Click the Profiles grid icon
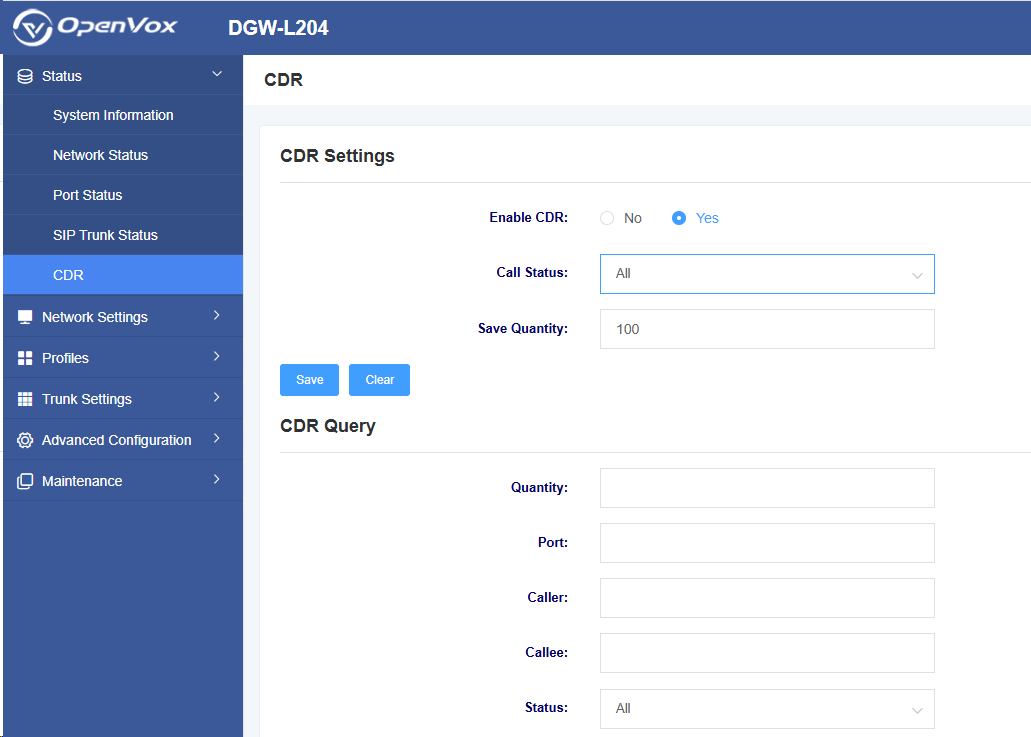The image size is (1031, 737). click(x=25, y=358)
